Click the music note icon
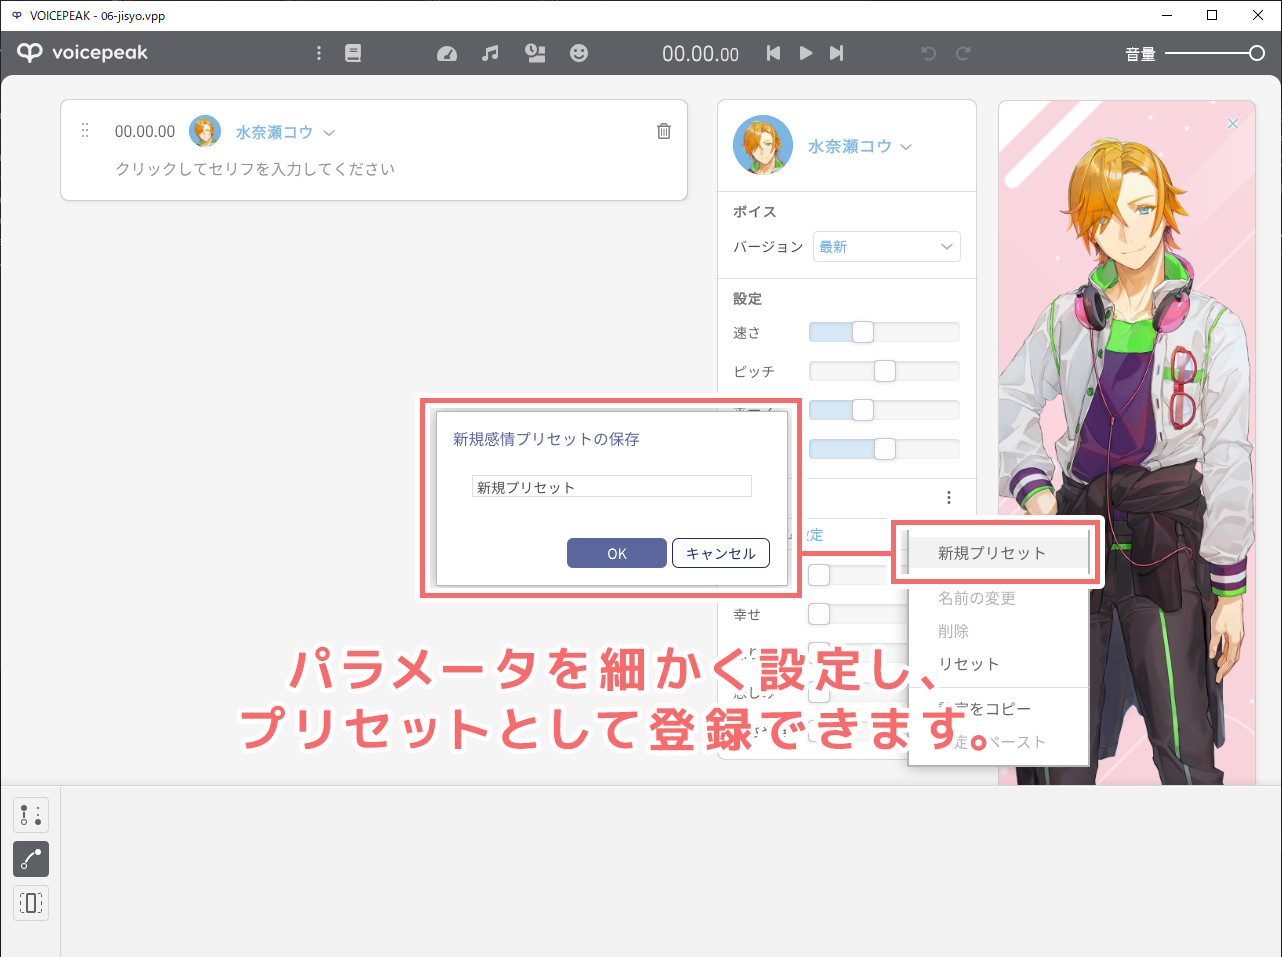The image size is (1282, 957). click(x=490, y=53)
